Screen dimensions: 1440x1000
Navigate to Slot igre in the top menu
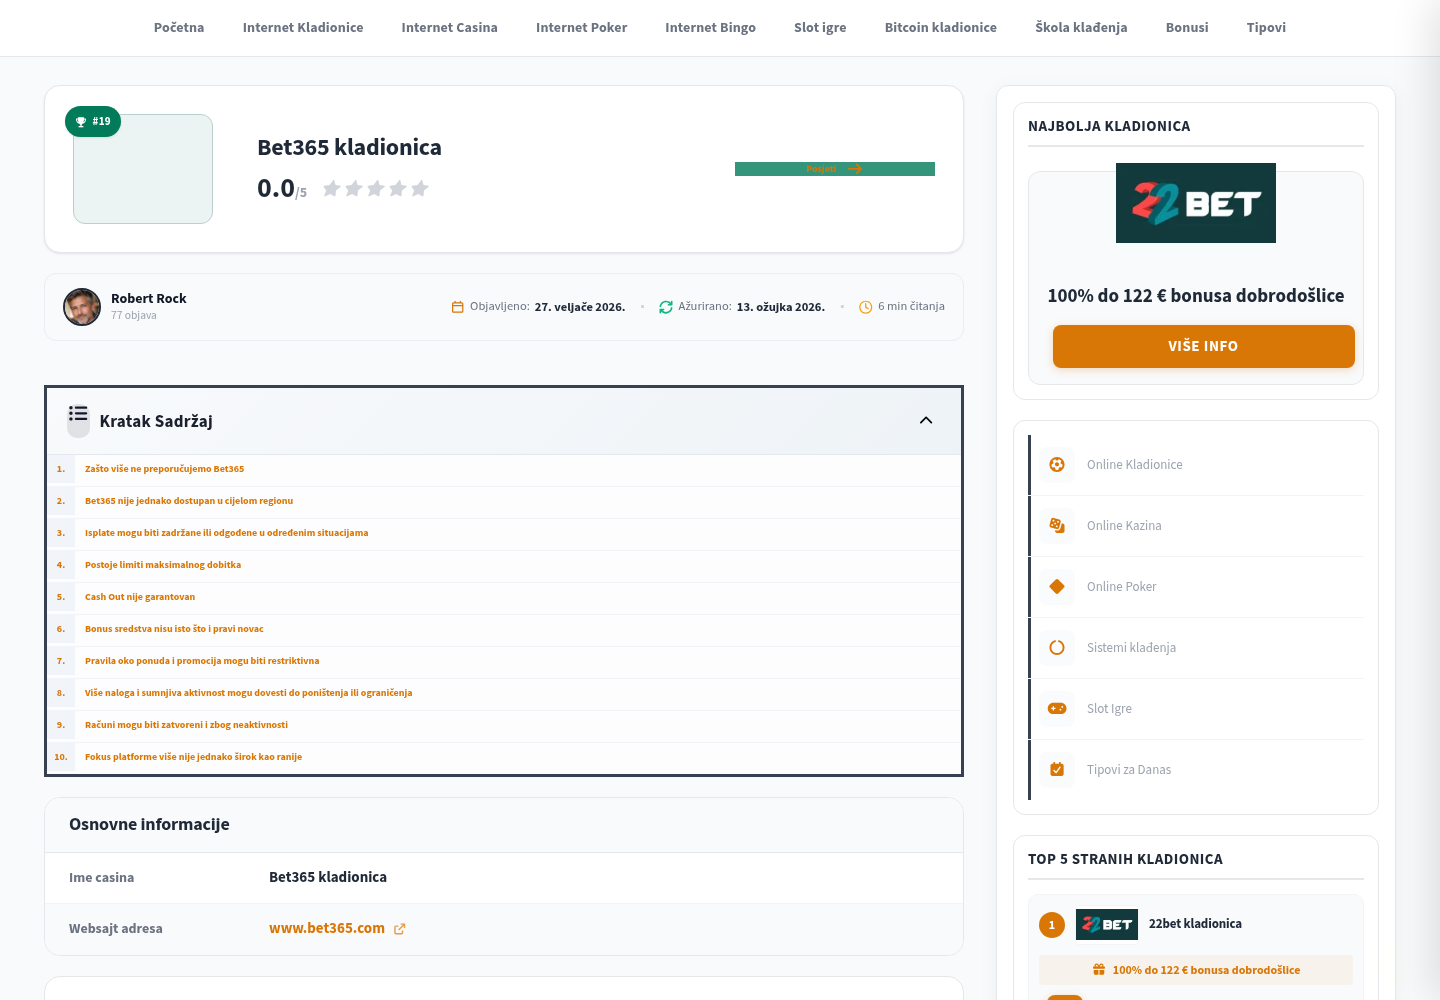820,28
